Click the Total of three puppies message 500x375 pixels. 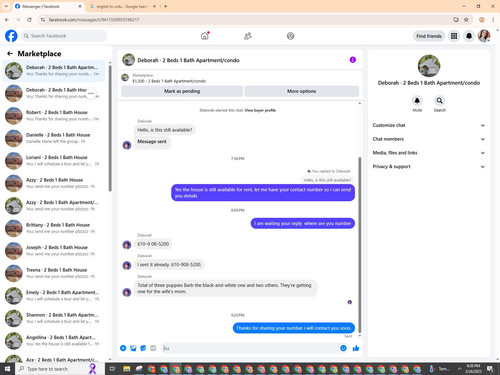(x=226, y=288)
